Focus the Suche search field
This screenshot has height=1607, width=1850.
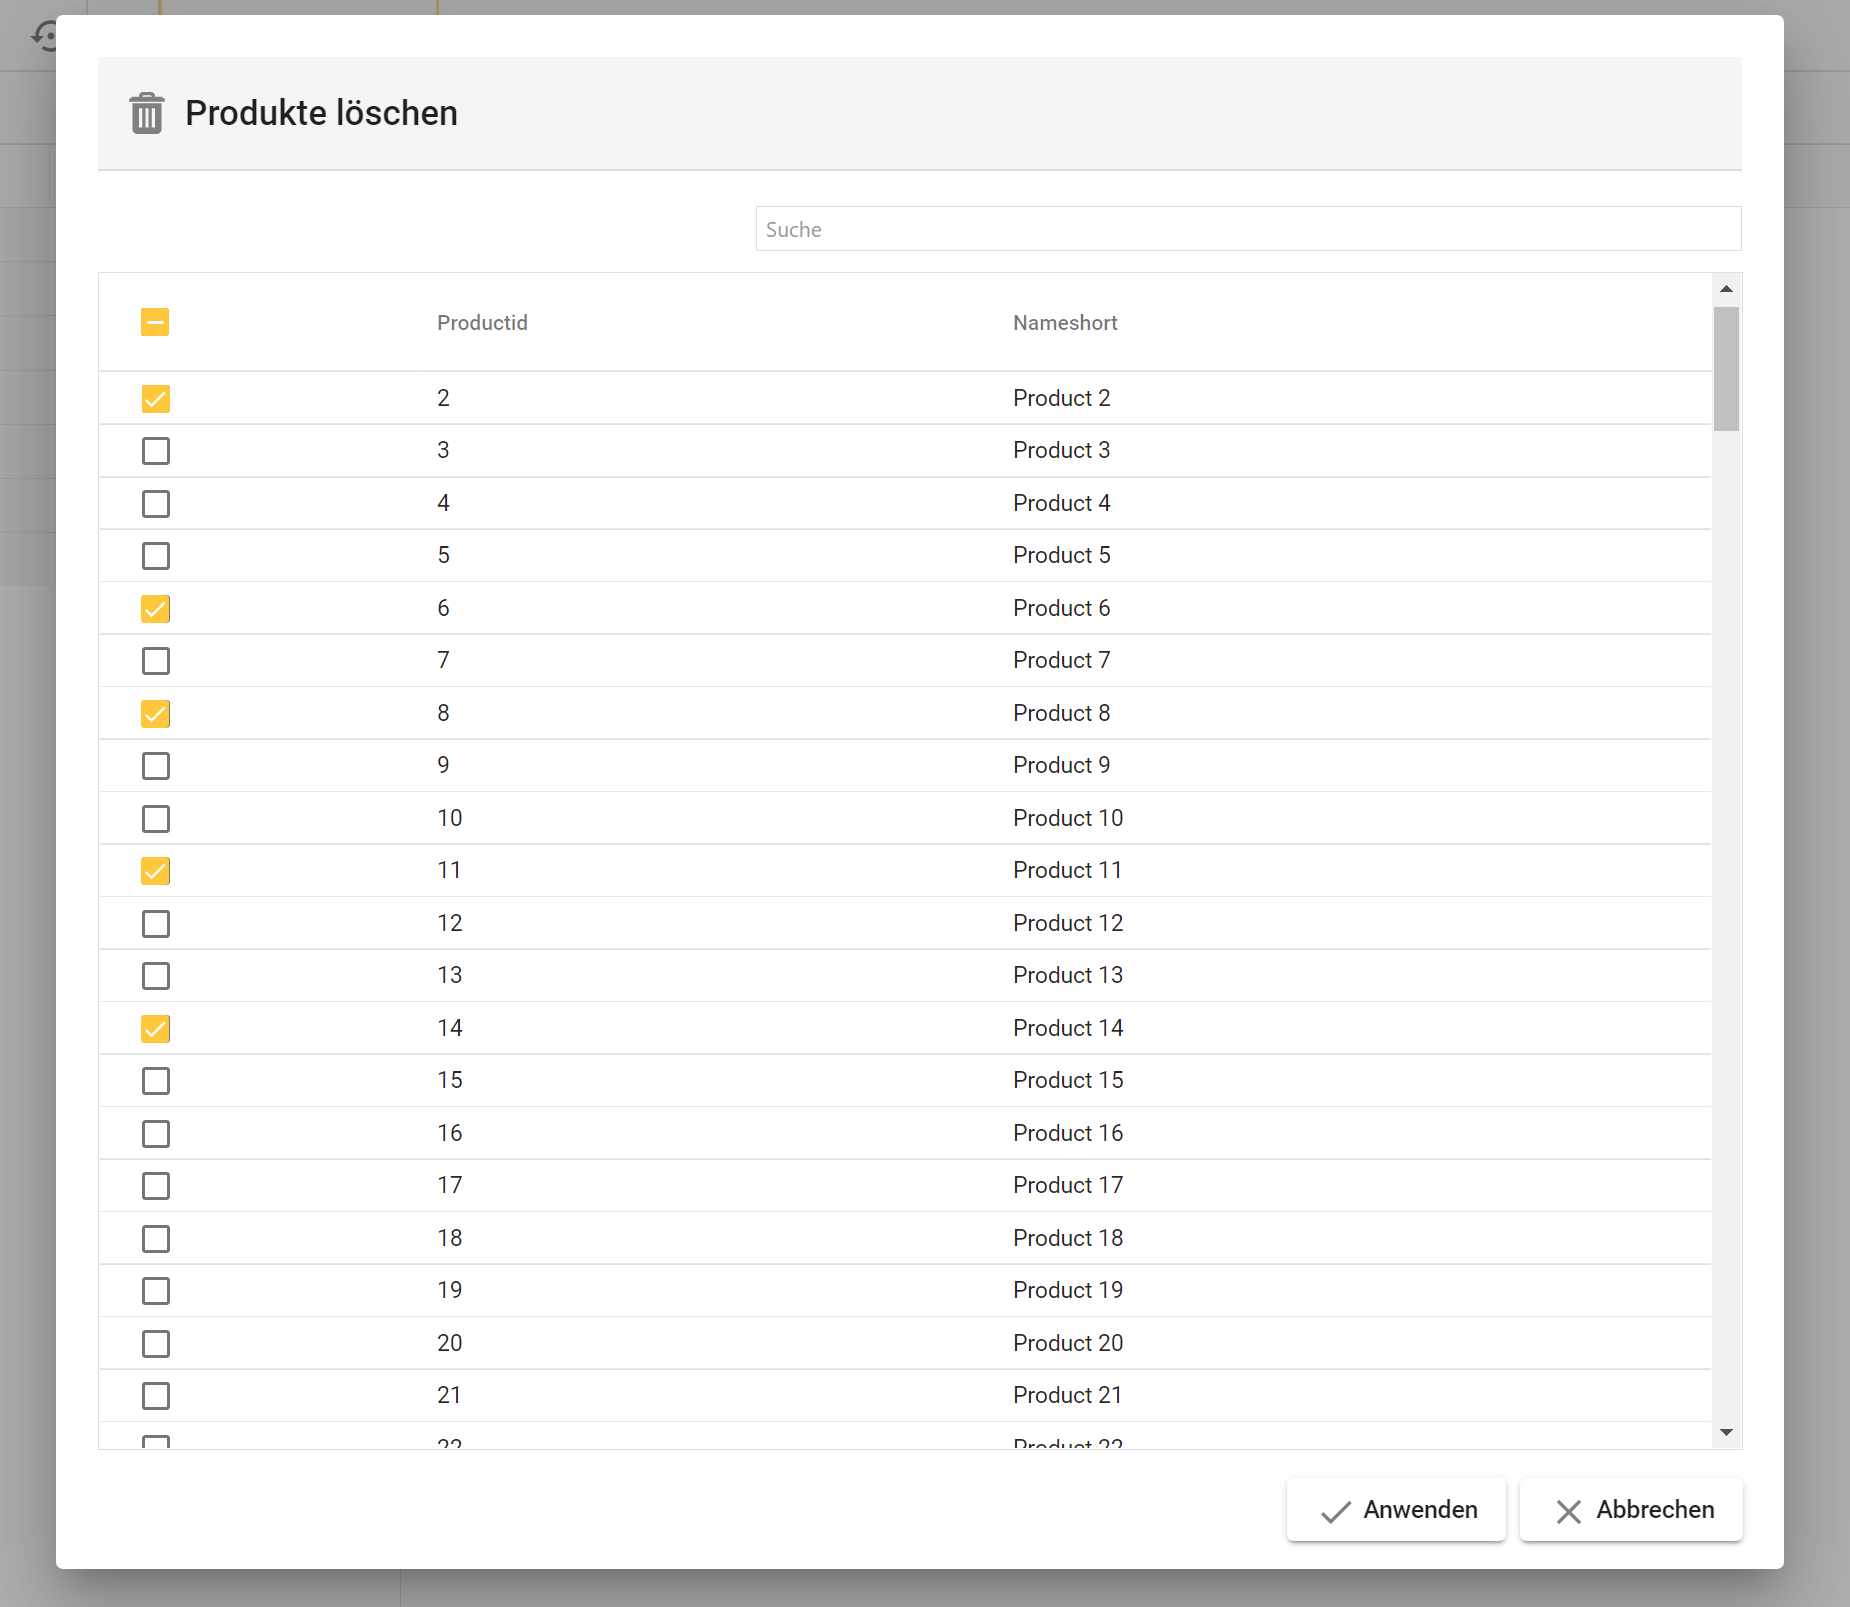click(x=1248, y=229)
